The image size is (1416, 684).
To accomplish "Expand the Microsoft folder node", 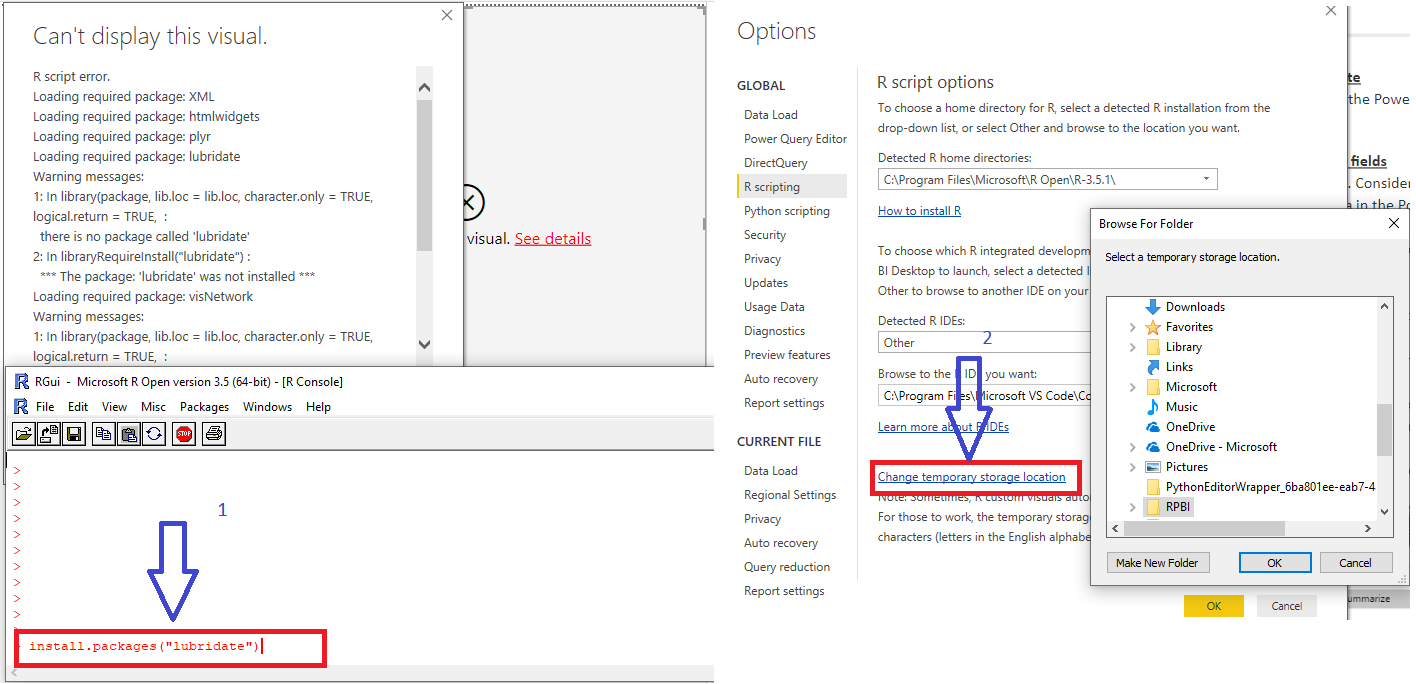I will pos(1132,387).
